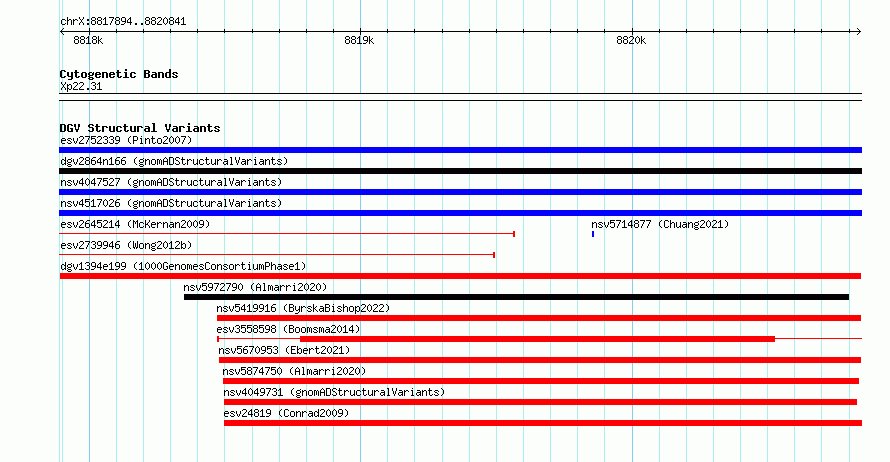This screenshot has height=462, width=890.
Task: Click the red bar under dgv1394e199
Action: tap(460, 276)
